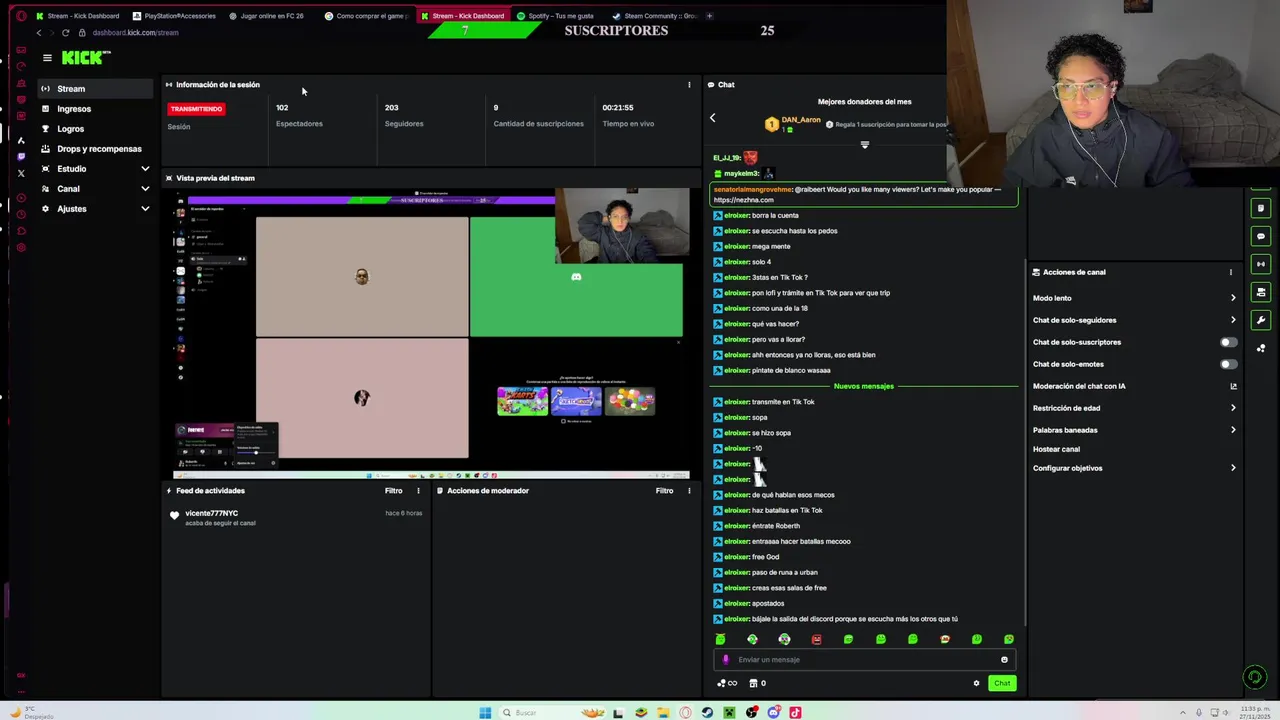The height and width of the screenshot is (720, 1280).
Task: Click the document icon in right sidebar
Action: click(1261, 209)
